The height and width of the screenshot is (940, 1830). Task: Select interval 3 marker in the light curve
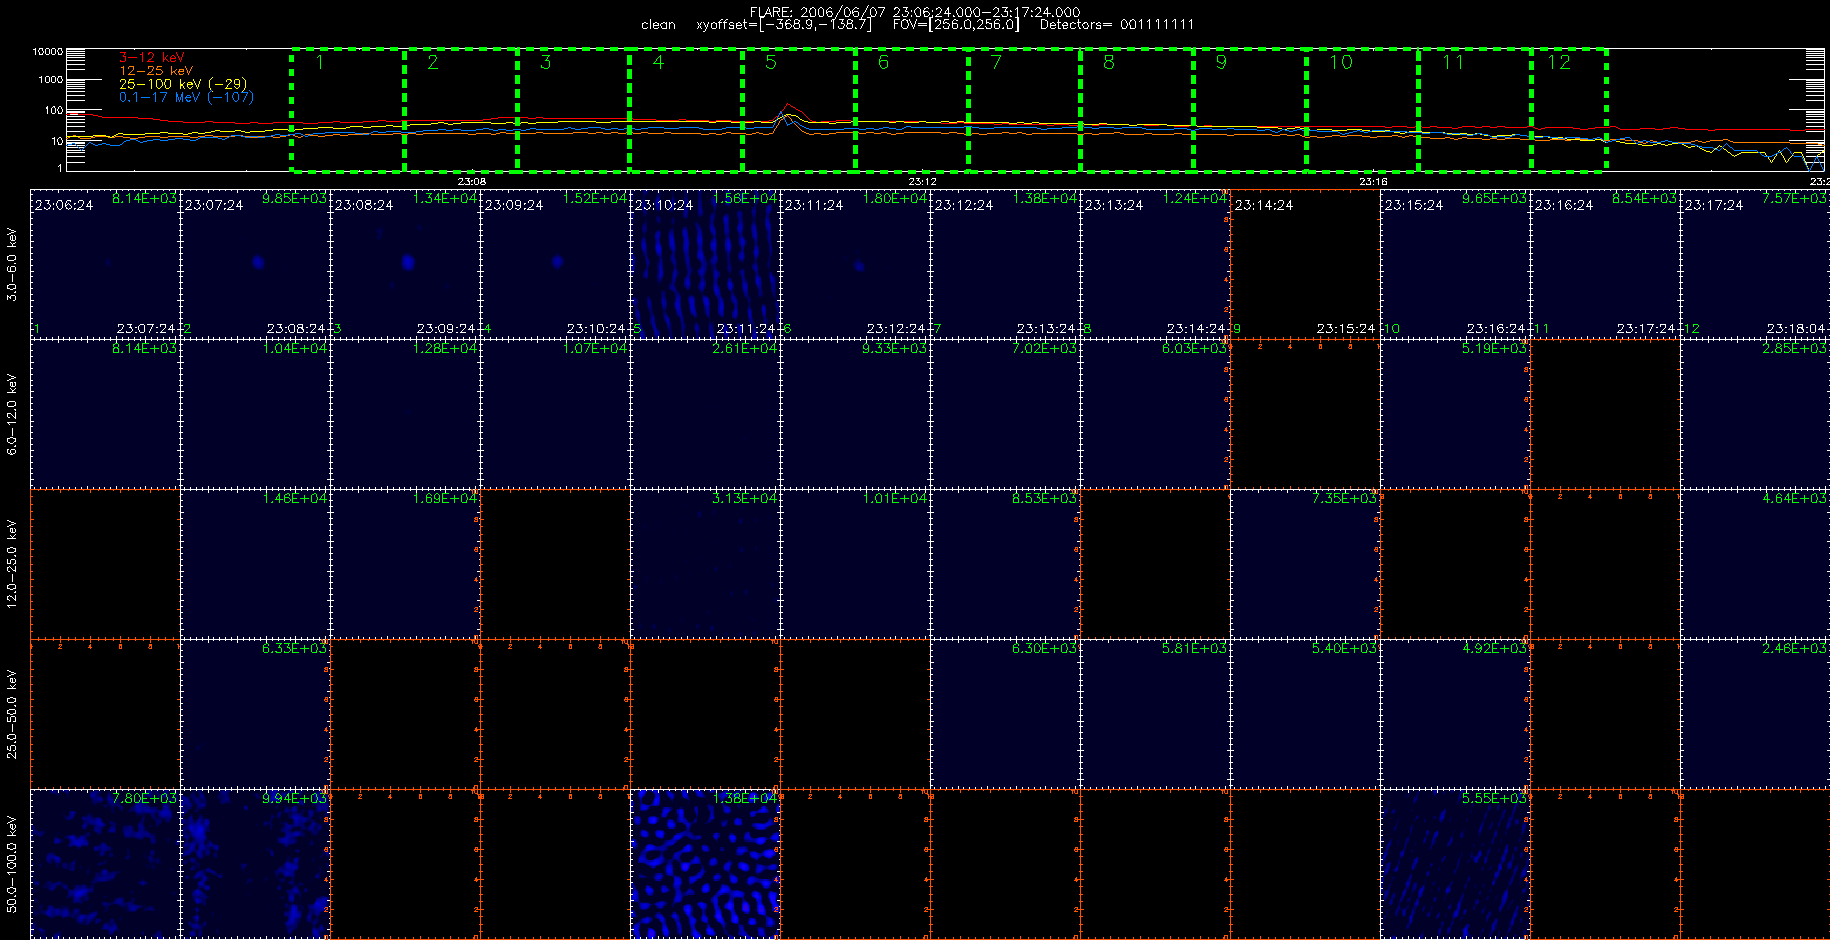pos(545,63)
